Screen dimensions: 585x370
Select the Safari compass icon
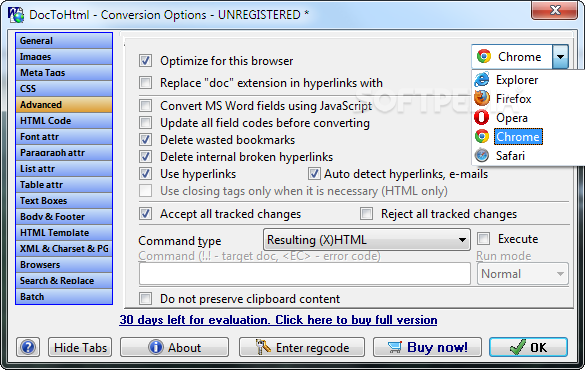click(x=482, y=155)
